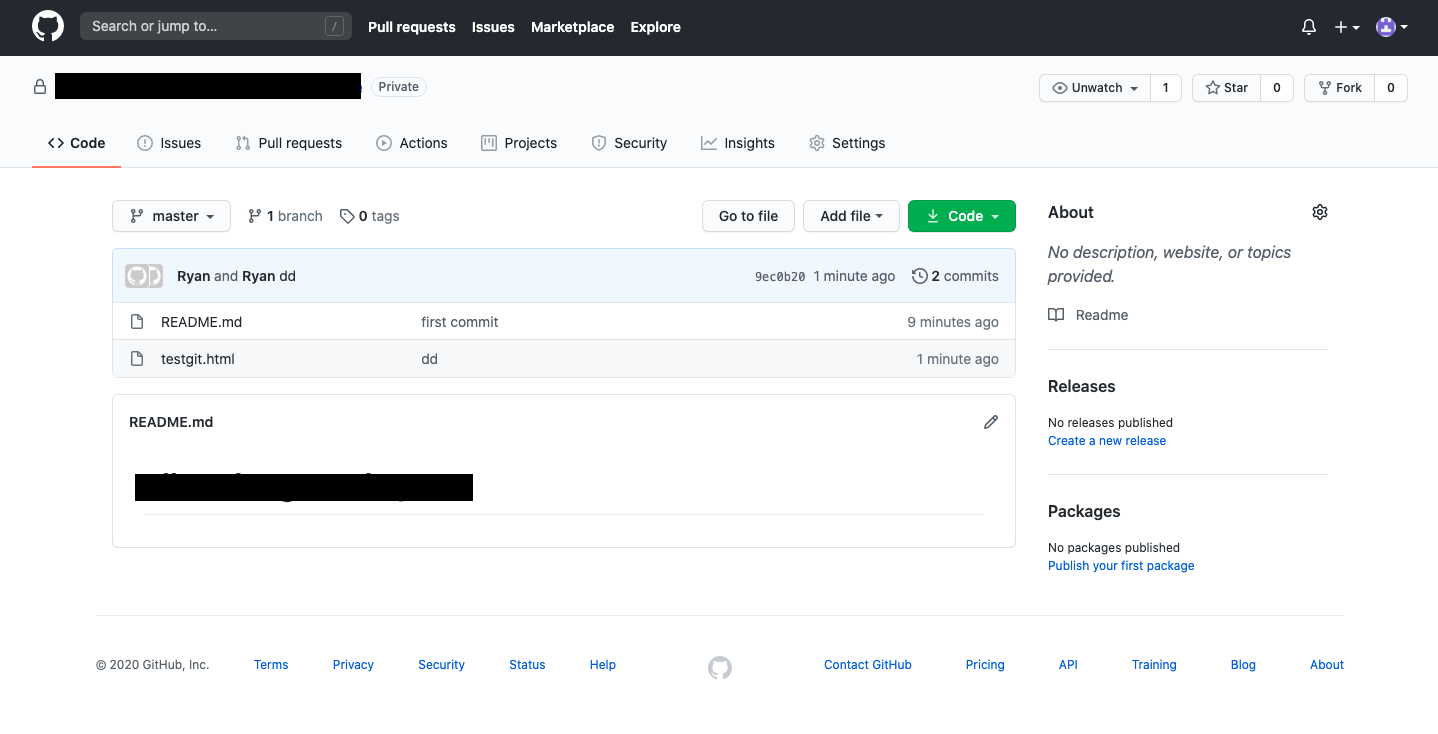
Task: Switch to the repository Issues tab
Action: (169, 143)
